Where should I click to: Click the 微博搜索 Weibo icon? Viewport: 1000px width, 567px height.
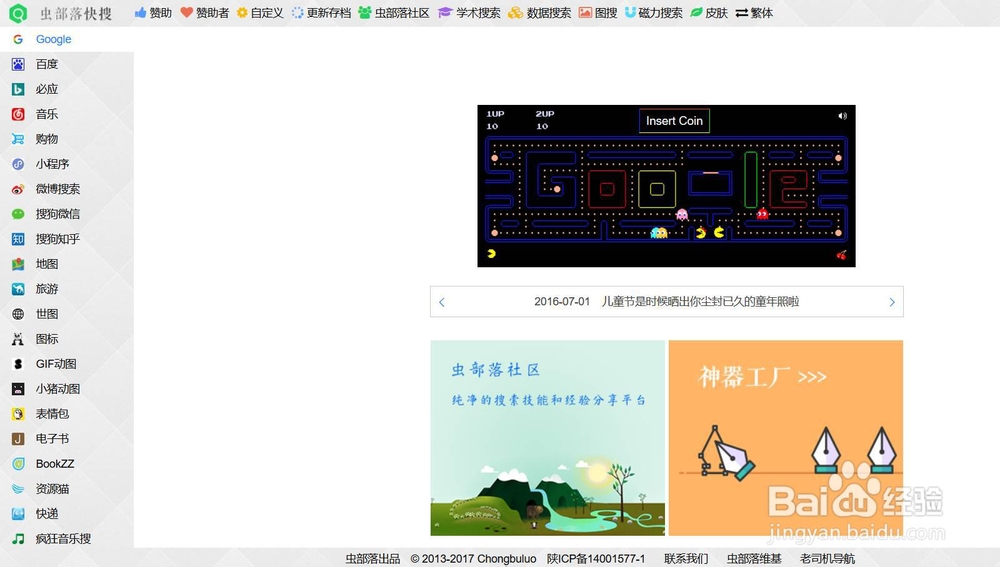click(18, 189)
